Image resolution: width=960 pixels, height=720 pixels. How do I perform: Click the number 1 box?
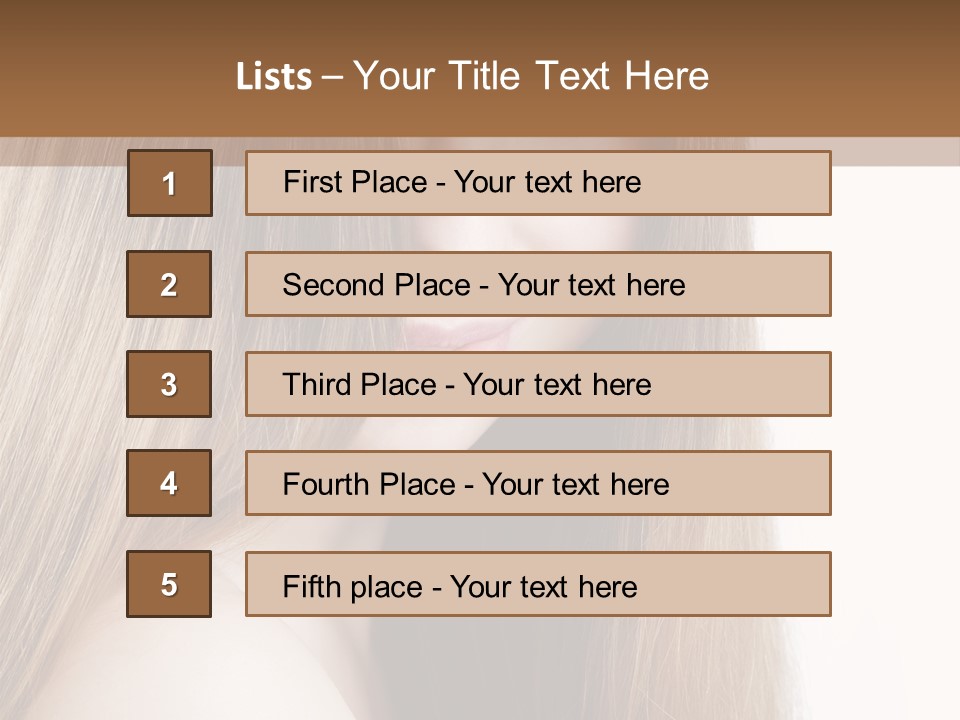tap(170, 183)
